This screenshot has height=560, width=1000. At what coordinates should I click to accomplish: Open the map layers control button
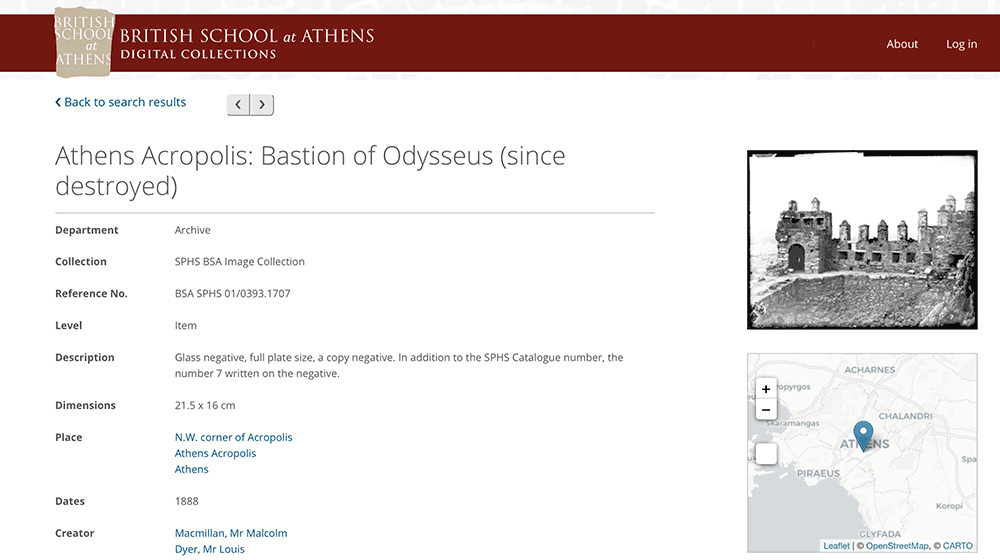click(x=766, y=454)
